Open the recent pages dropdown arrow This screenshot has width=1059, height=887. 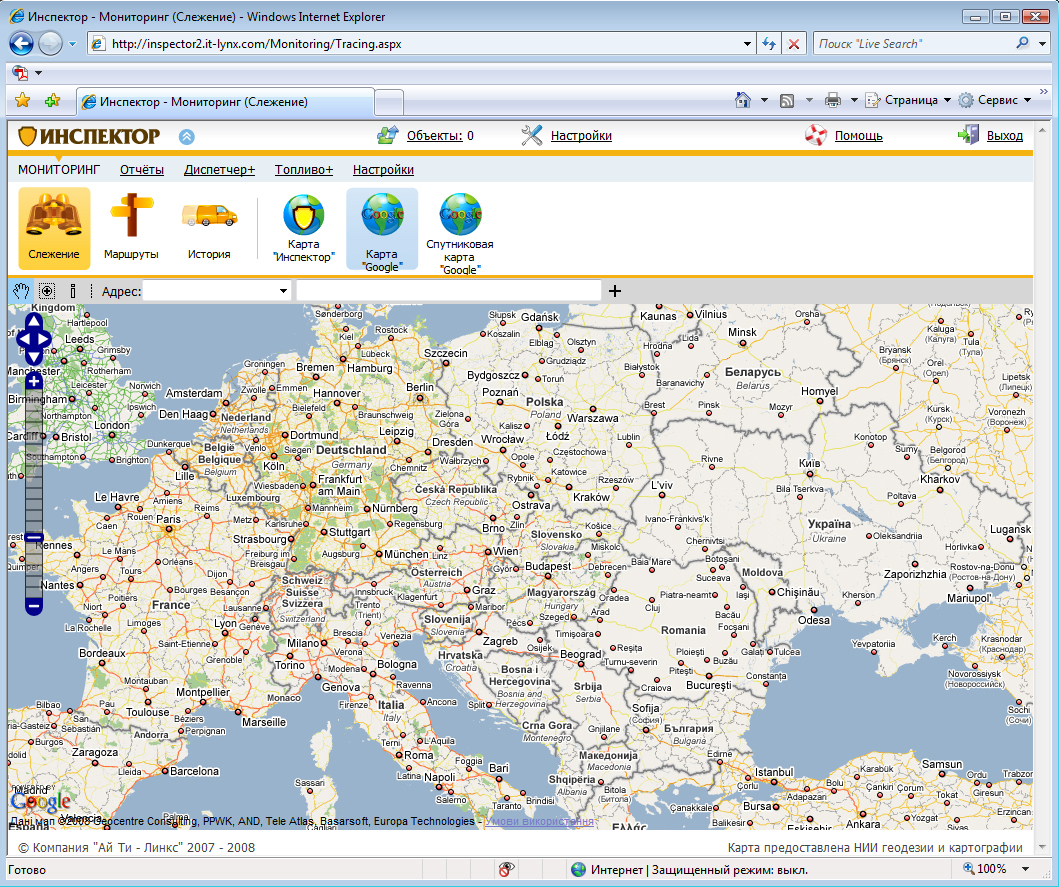(x=72, y=44)
